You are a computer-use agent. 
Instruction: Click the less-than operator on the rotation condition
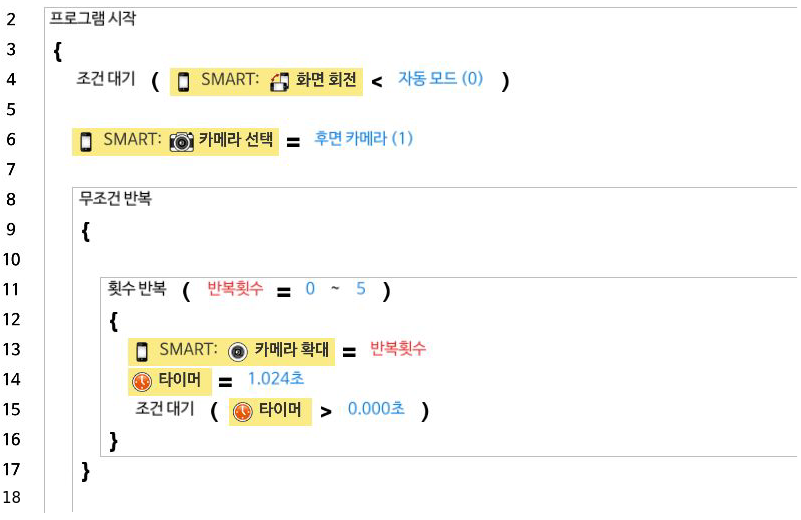(377, 82)
